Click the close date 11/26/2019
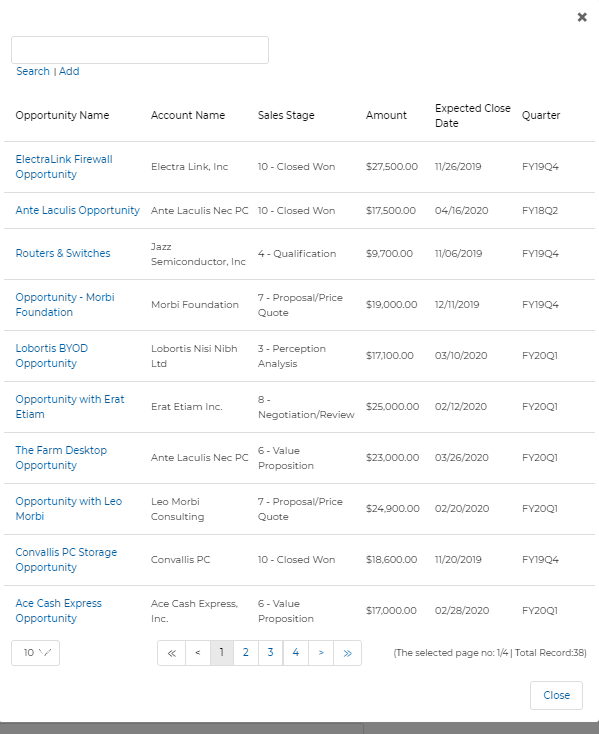The image size is (599, 734). (x=458, y=167)
